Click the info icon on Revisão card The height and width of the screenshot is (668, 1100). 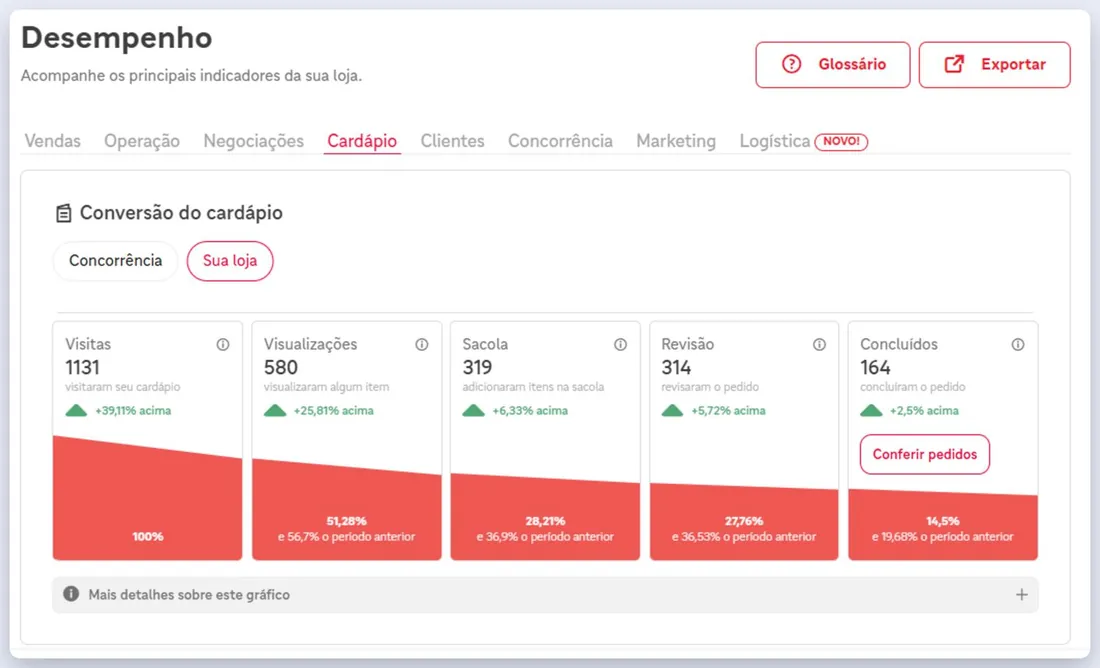[x=819, y=345]
